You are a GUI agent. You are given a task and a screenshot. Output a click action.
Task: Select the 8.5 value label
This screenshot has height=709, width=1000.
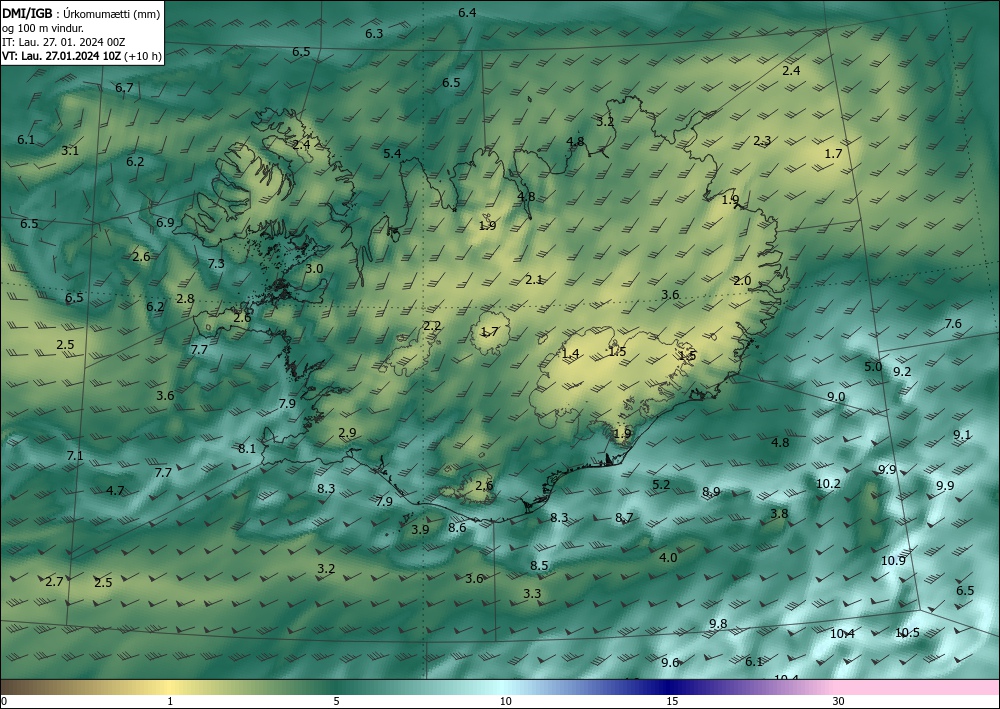[539, 566]
